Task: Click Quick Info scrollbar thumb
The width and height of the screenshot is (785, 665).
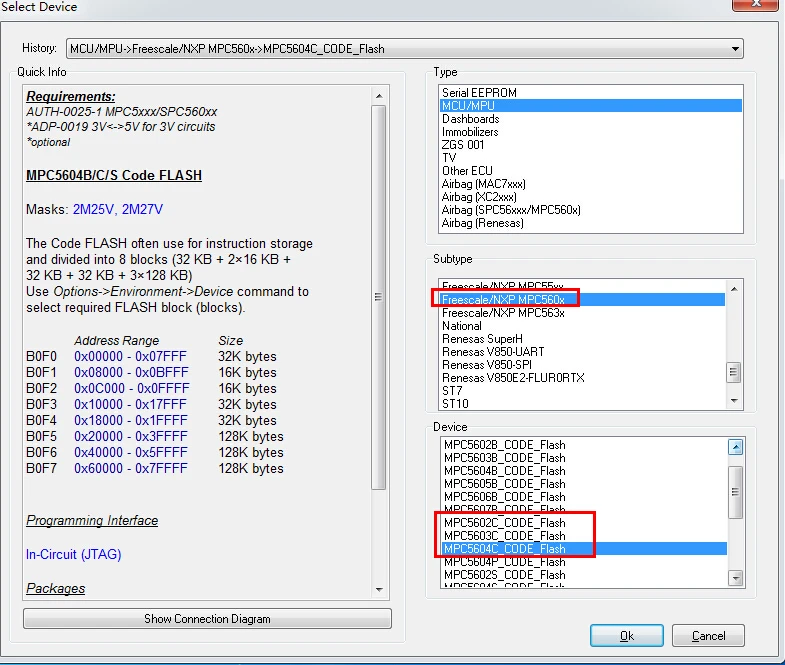Action: pyautogui.click(x=379, y=297)
